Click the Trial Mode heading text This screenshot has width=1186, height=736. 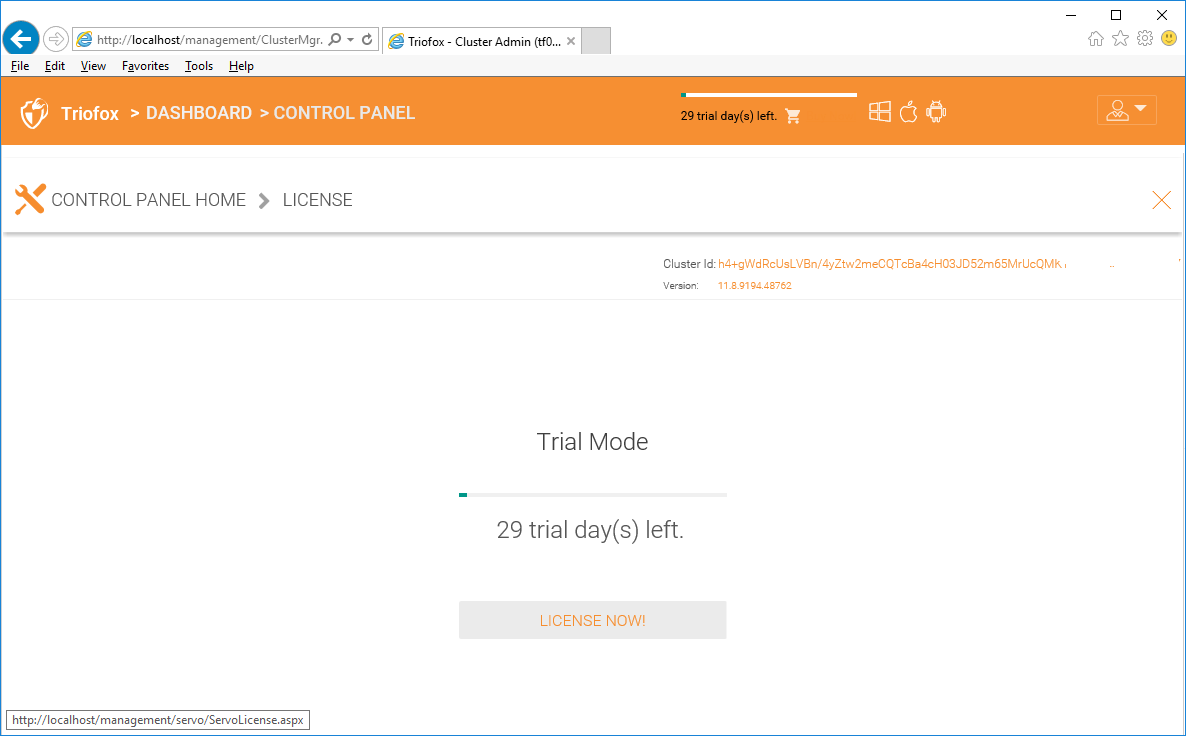592,442
